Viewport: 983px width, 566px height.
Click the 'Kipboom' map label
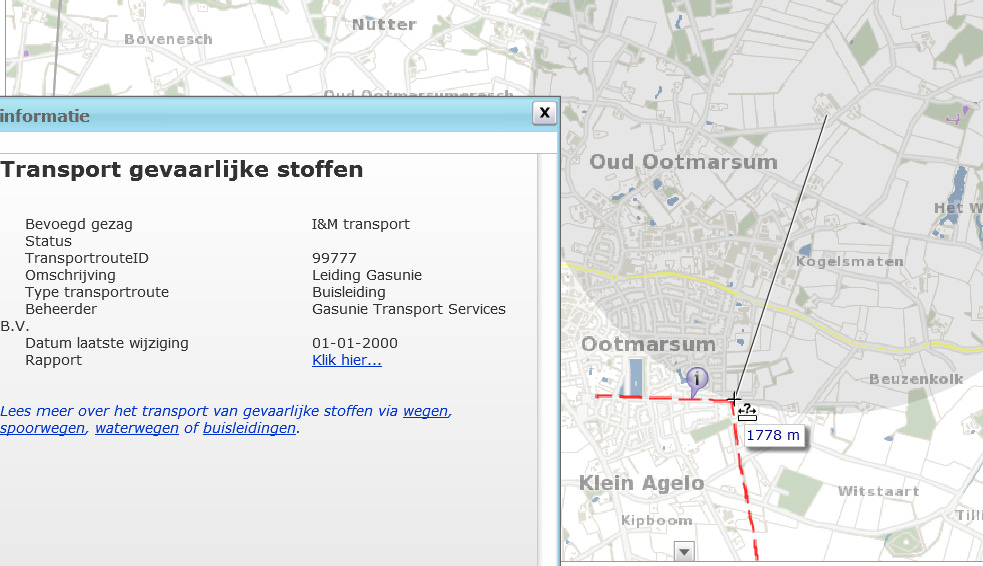click(656, 521)
